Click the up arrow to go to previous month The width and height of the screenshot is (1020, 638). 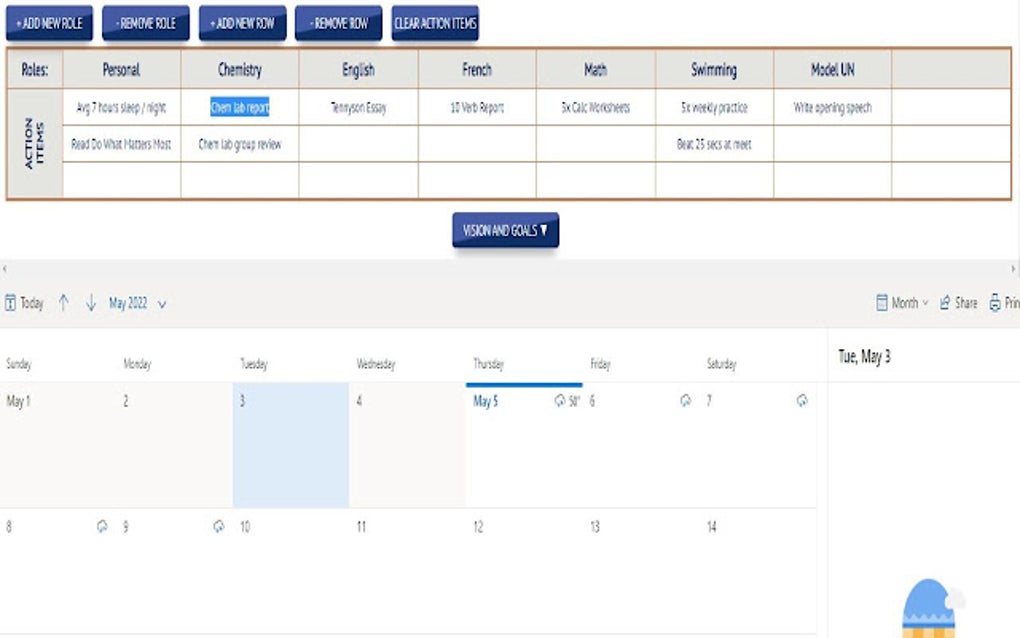(x=62, y=303)
